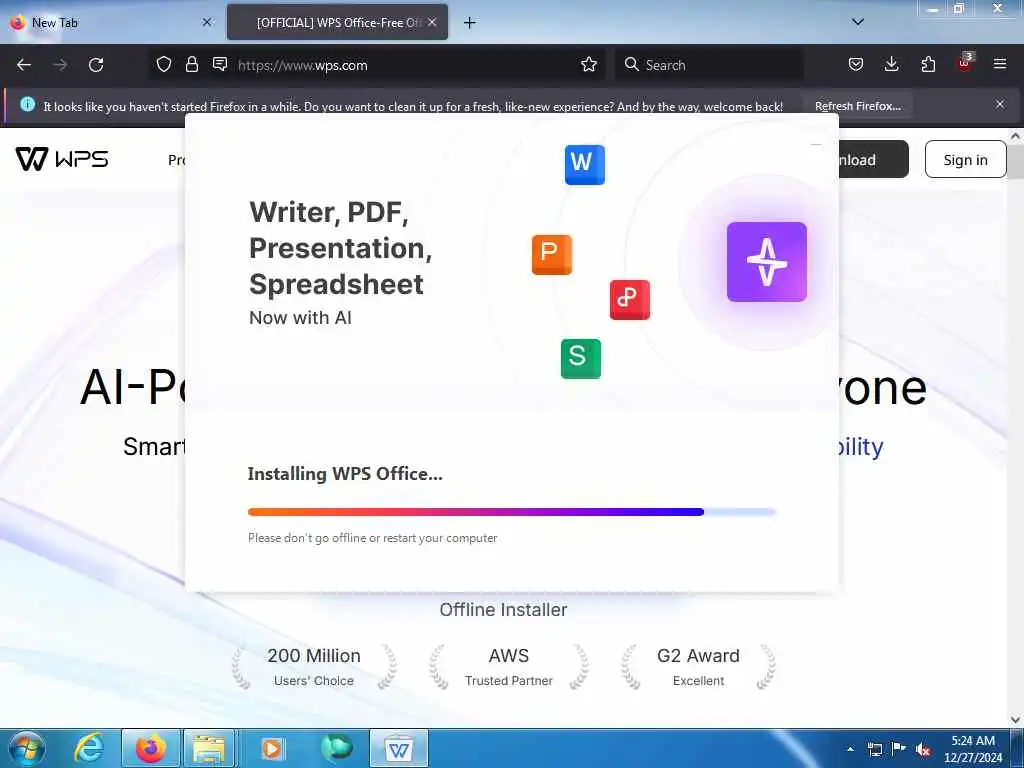Click the installation progress bar
This screenshot has height=768, width=1024.
point(512,512)
